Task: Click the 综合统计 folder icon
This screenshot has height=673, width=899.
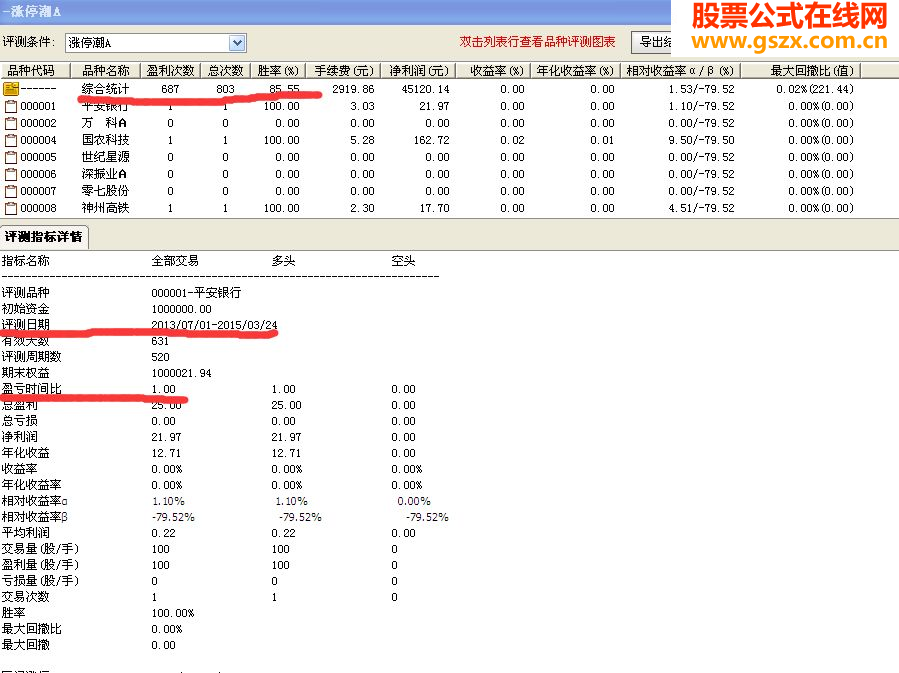Action: pos(10,89)
